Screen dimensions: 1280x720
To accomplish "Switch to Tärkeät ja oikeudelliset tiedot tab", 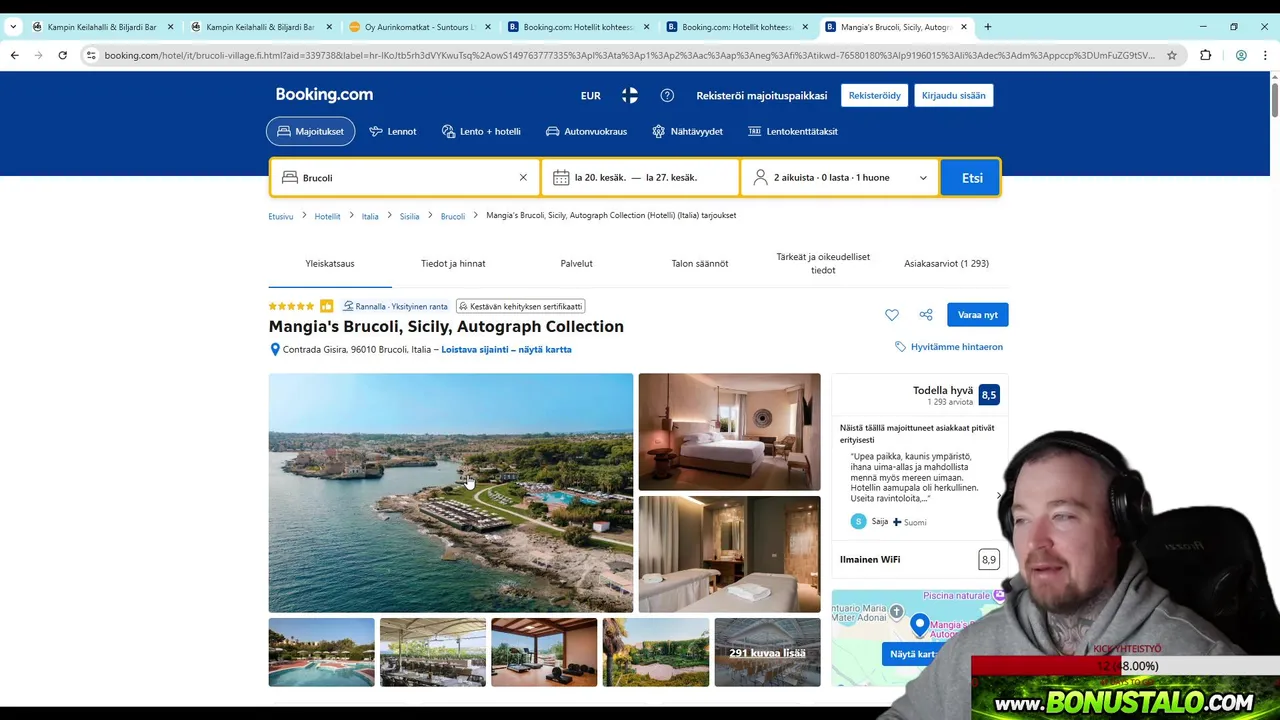I will pyautogui.click(x=823, y=264).
